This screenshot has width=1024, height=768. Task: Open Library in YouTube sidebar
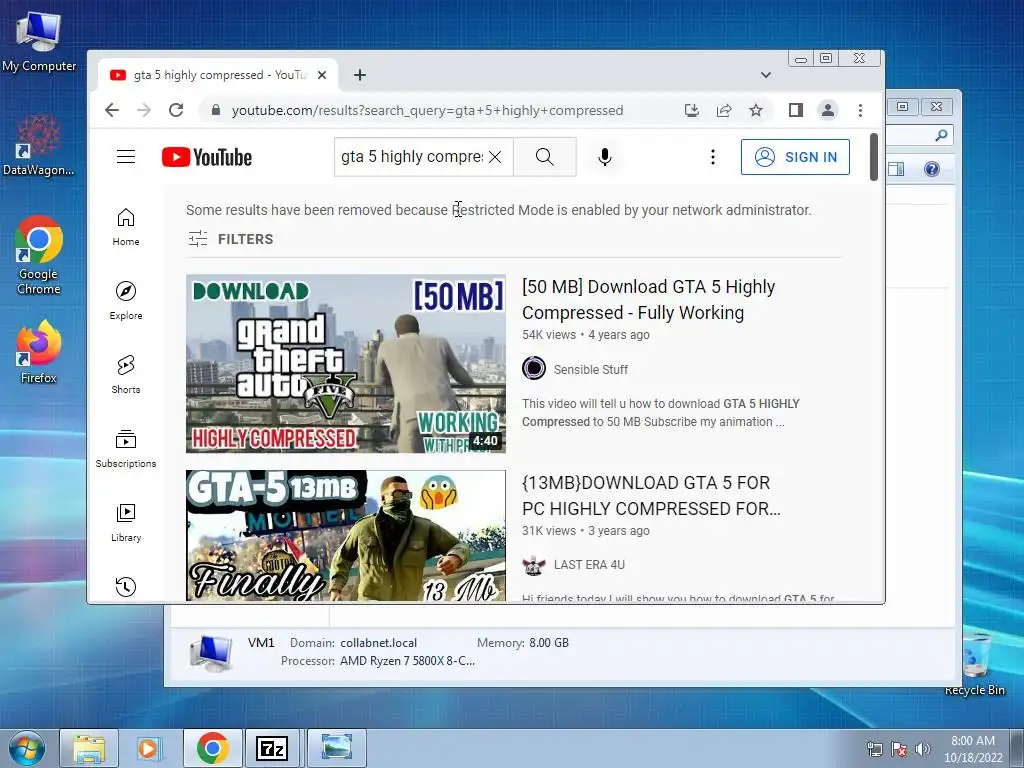coord(125,522)
